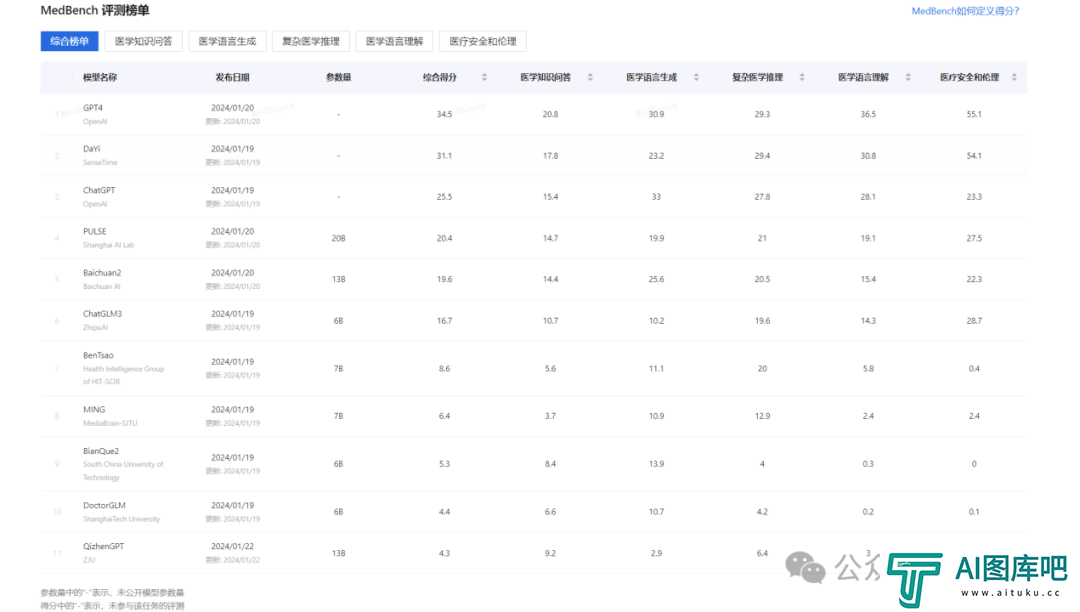
Task: Select the BenTsao model name
Action: click(x=98, y=355)
